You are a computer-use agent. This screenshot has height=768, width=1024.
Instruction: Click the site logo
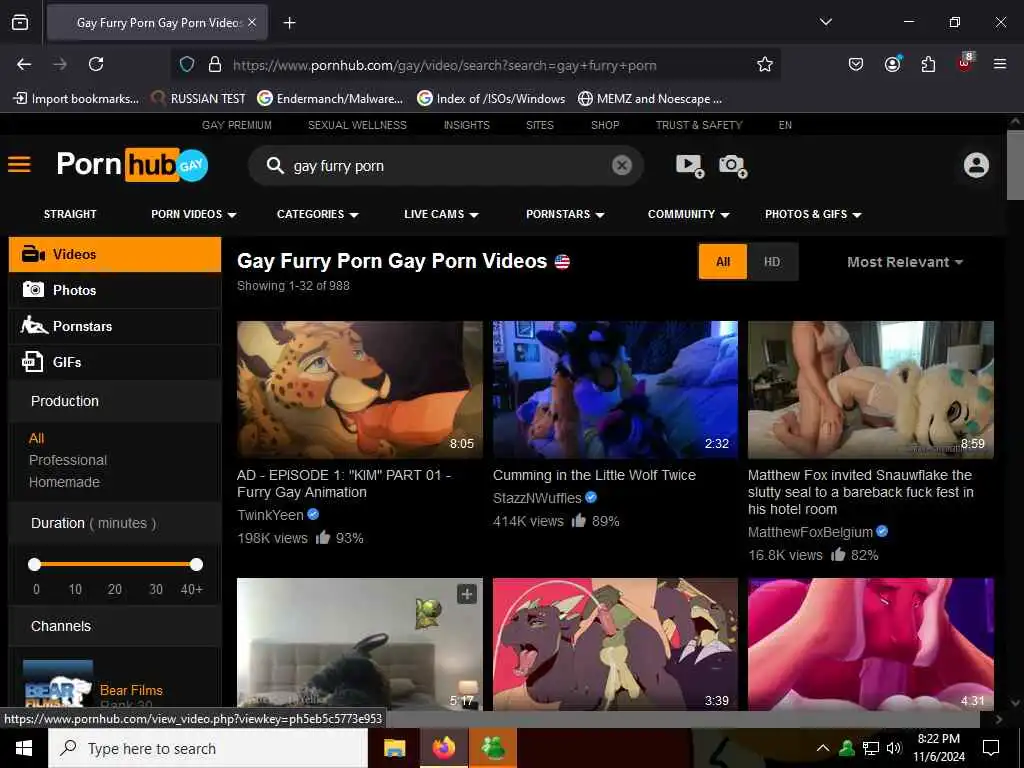pos(132,164)
